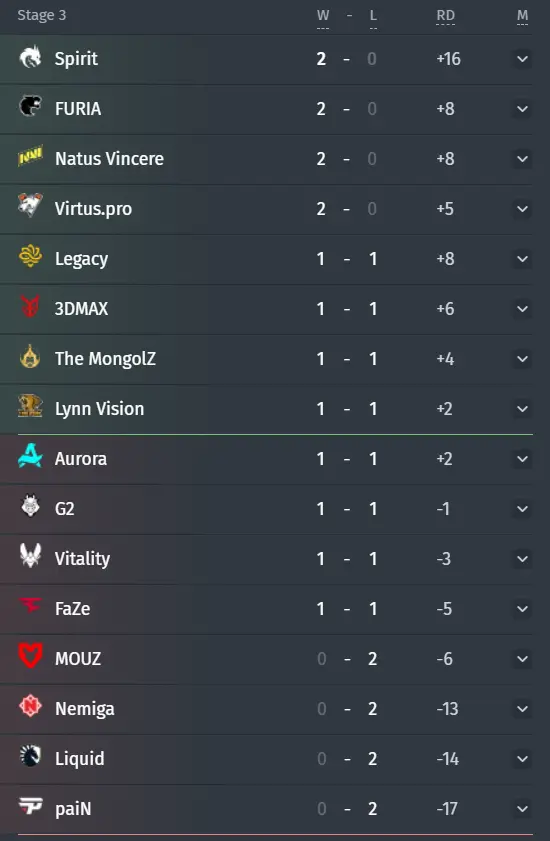Click the Virtus.pro bear logo
This screenshot has height=841, width=550.
[x=30, y=206]
